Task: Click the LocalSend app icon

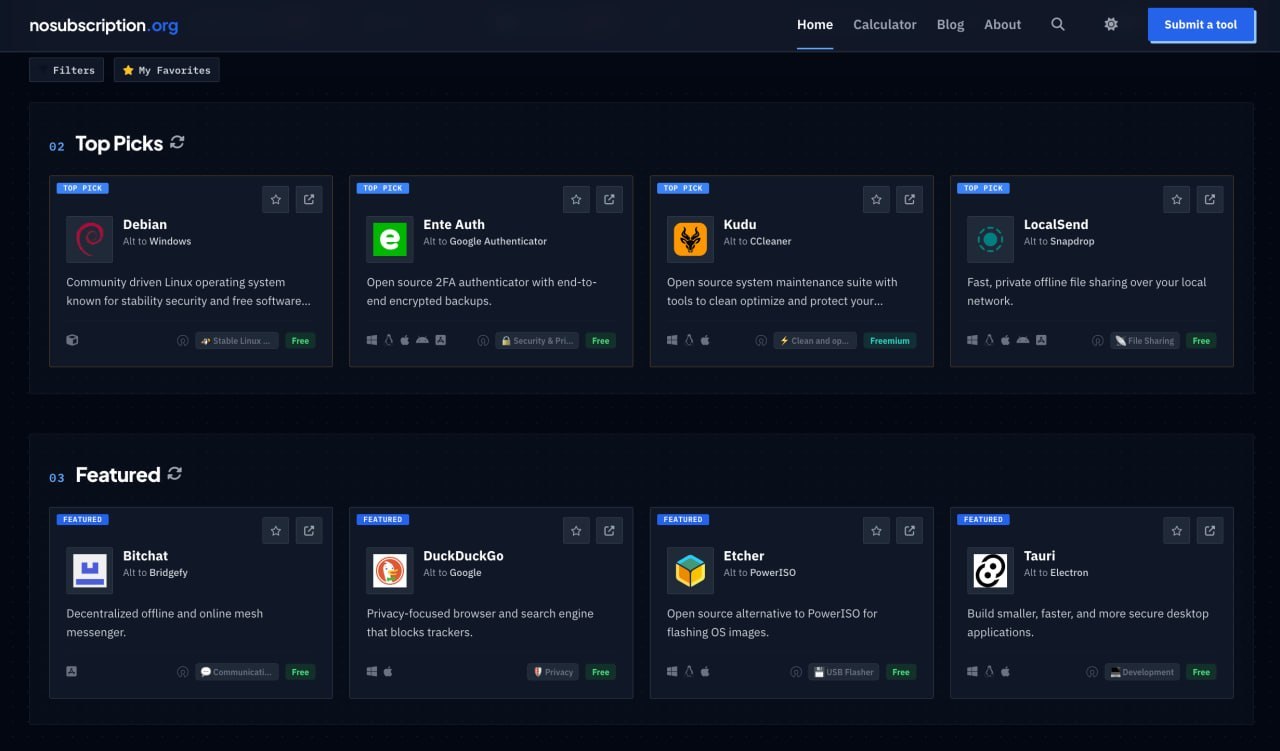Action: tap(990, 240)
